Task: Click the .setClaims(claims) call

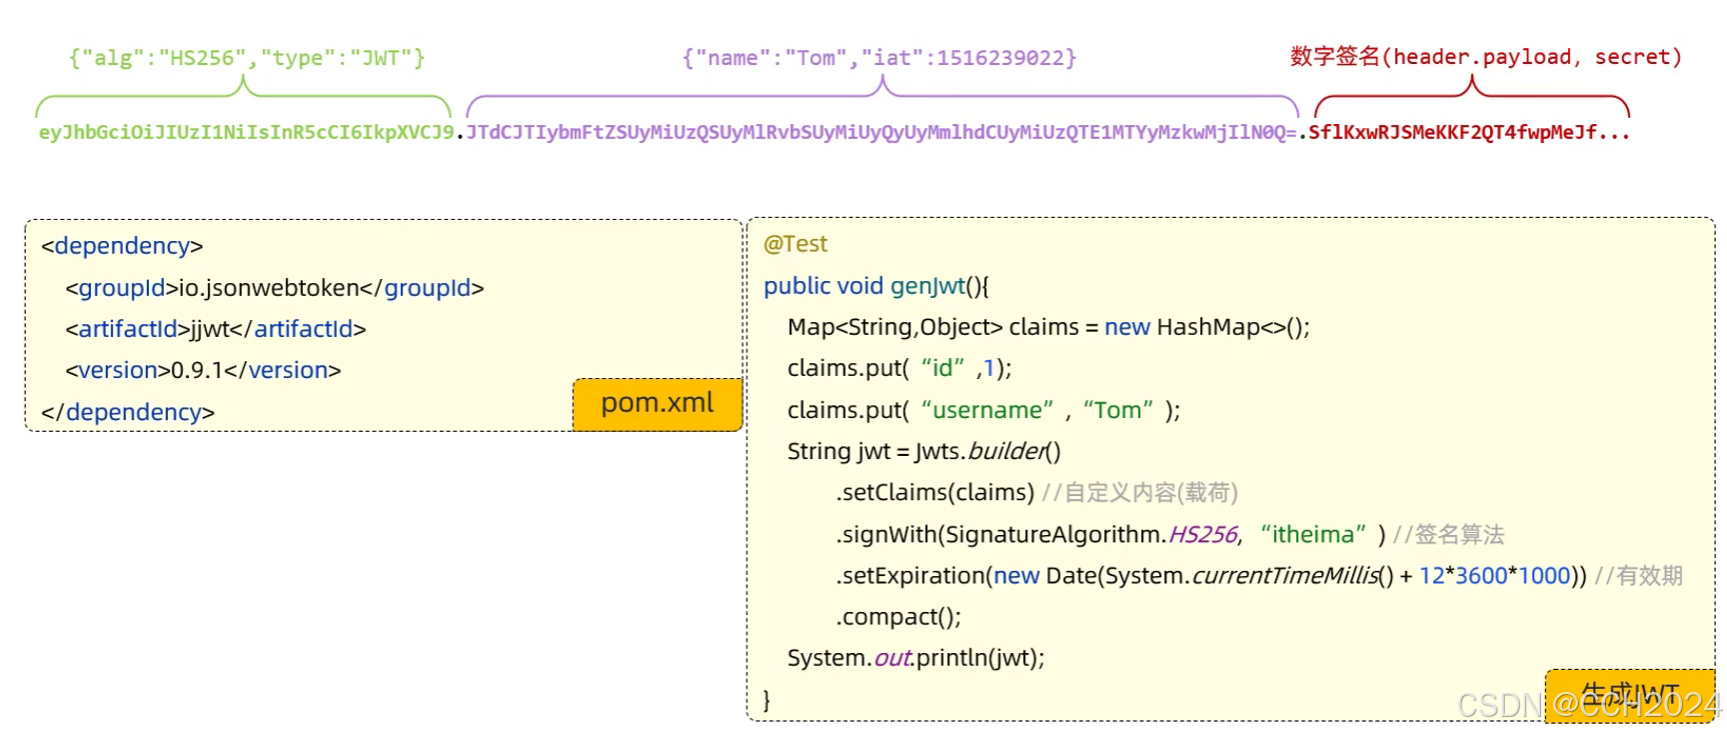Action: (935, 493)
